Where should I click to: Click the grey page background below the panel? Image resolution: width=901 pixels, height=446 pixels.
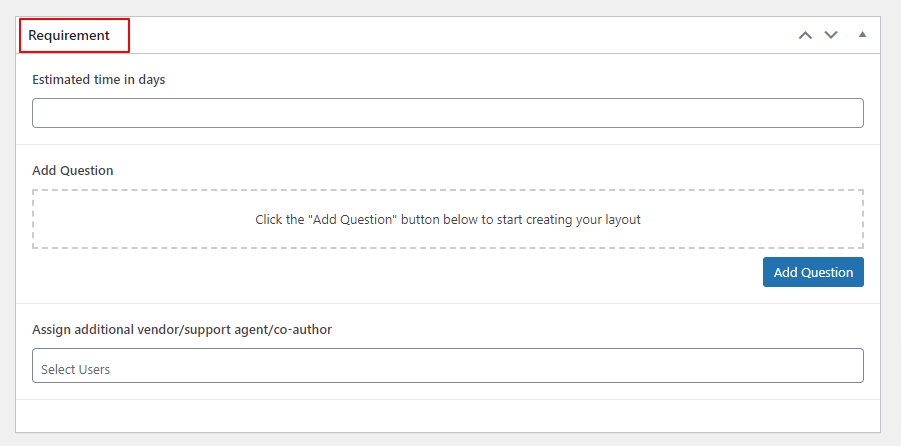click(x=450, y=439)
